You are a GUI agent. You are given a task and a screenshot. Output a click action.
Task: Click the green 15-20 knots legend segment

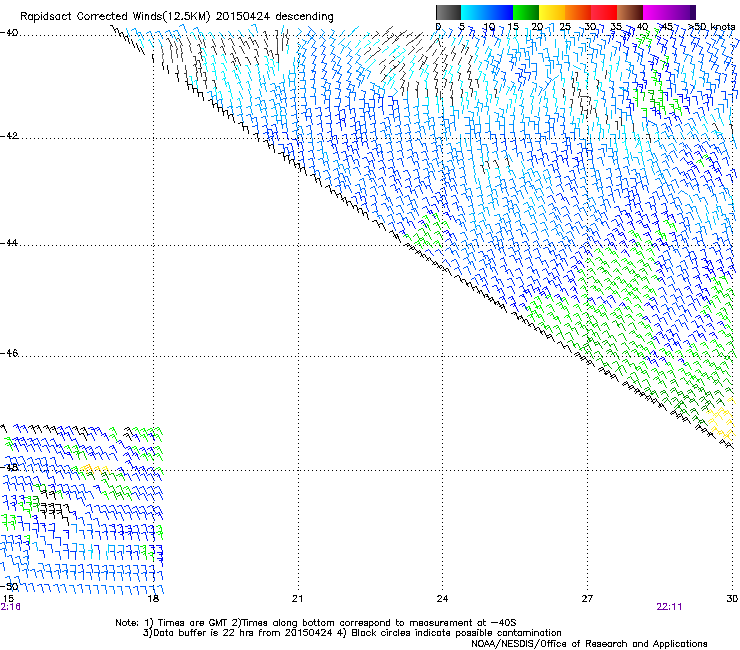pos(526,12)
